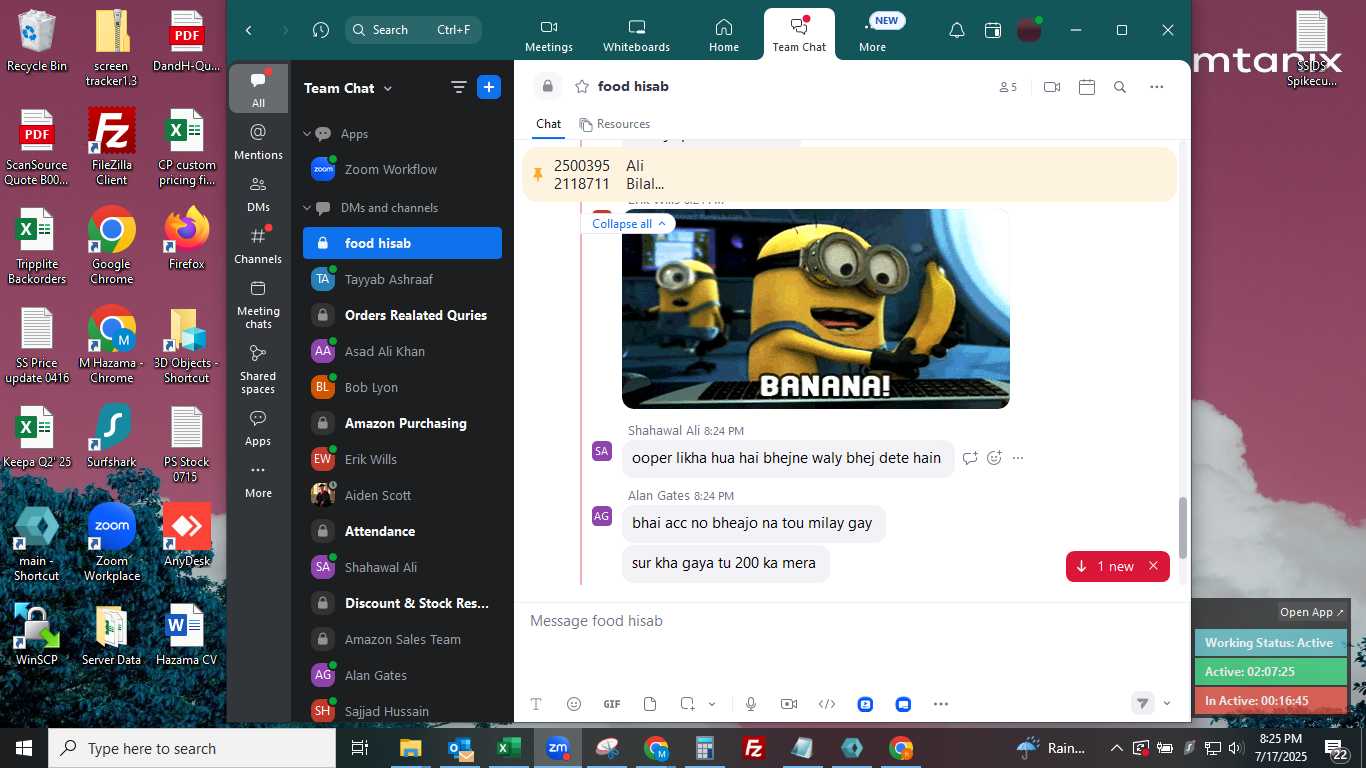This screenshot has height=768, width=1366.
Task: Insert code snippet
Action: [x=827, y=704]
